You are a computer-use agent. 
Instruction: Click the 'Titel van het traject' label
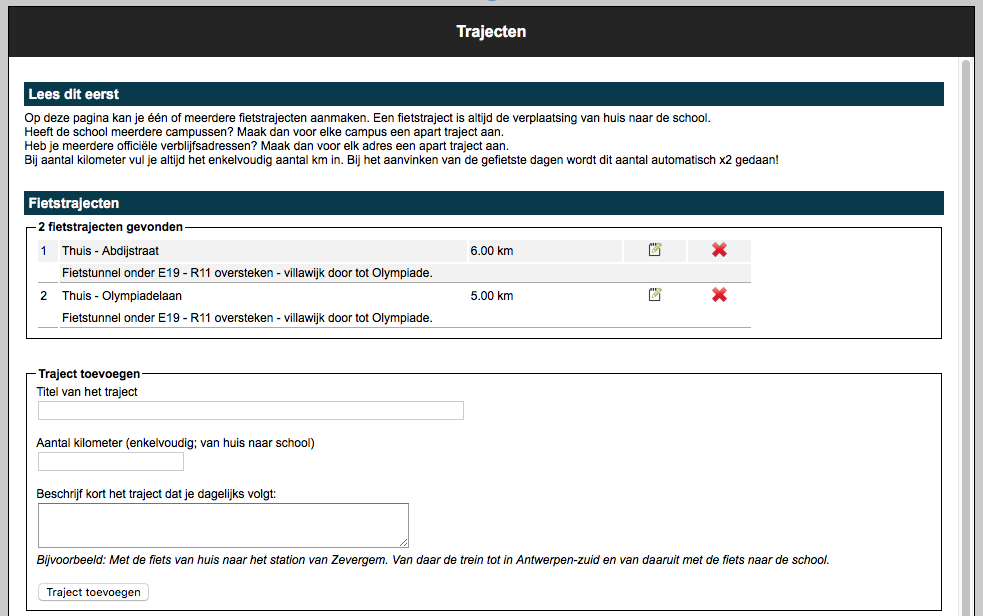(87, 392)
